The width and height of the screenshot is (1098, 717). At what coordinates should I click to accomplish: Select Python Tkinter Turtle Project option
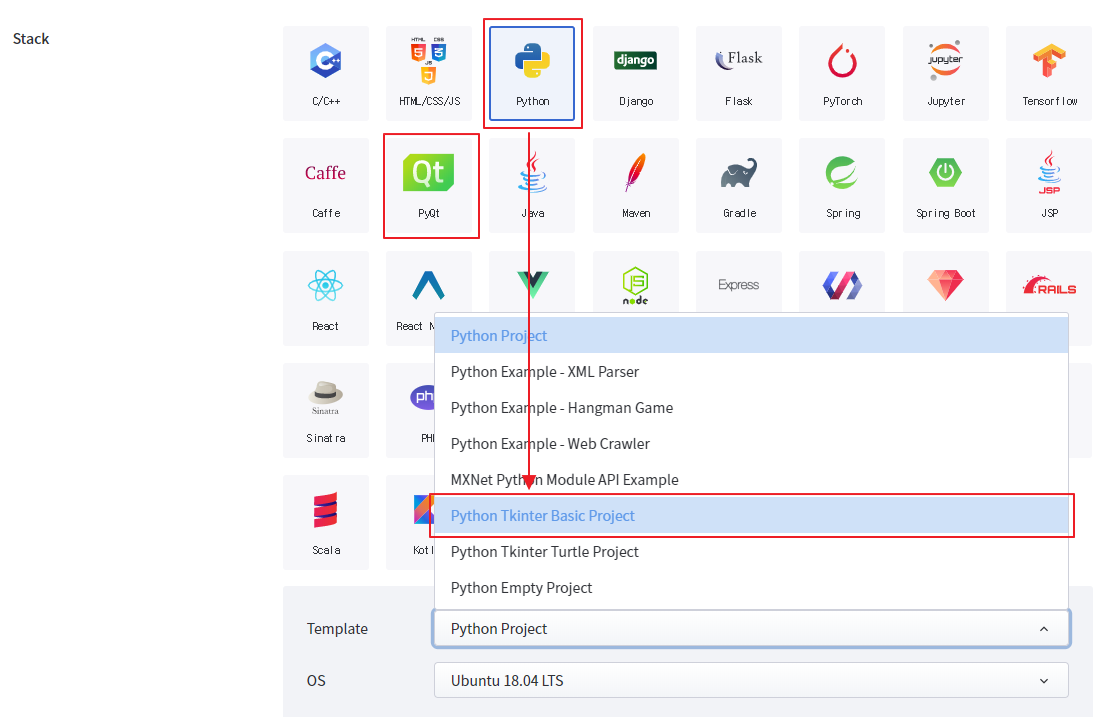coord(751,552)
